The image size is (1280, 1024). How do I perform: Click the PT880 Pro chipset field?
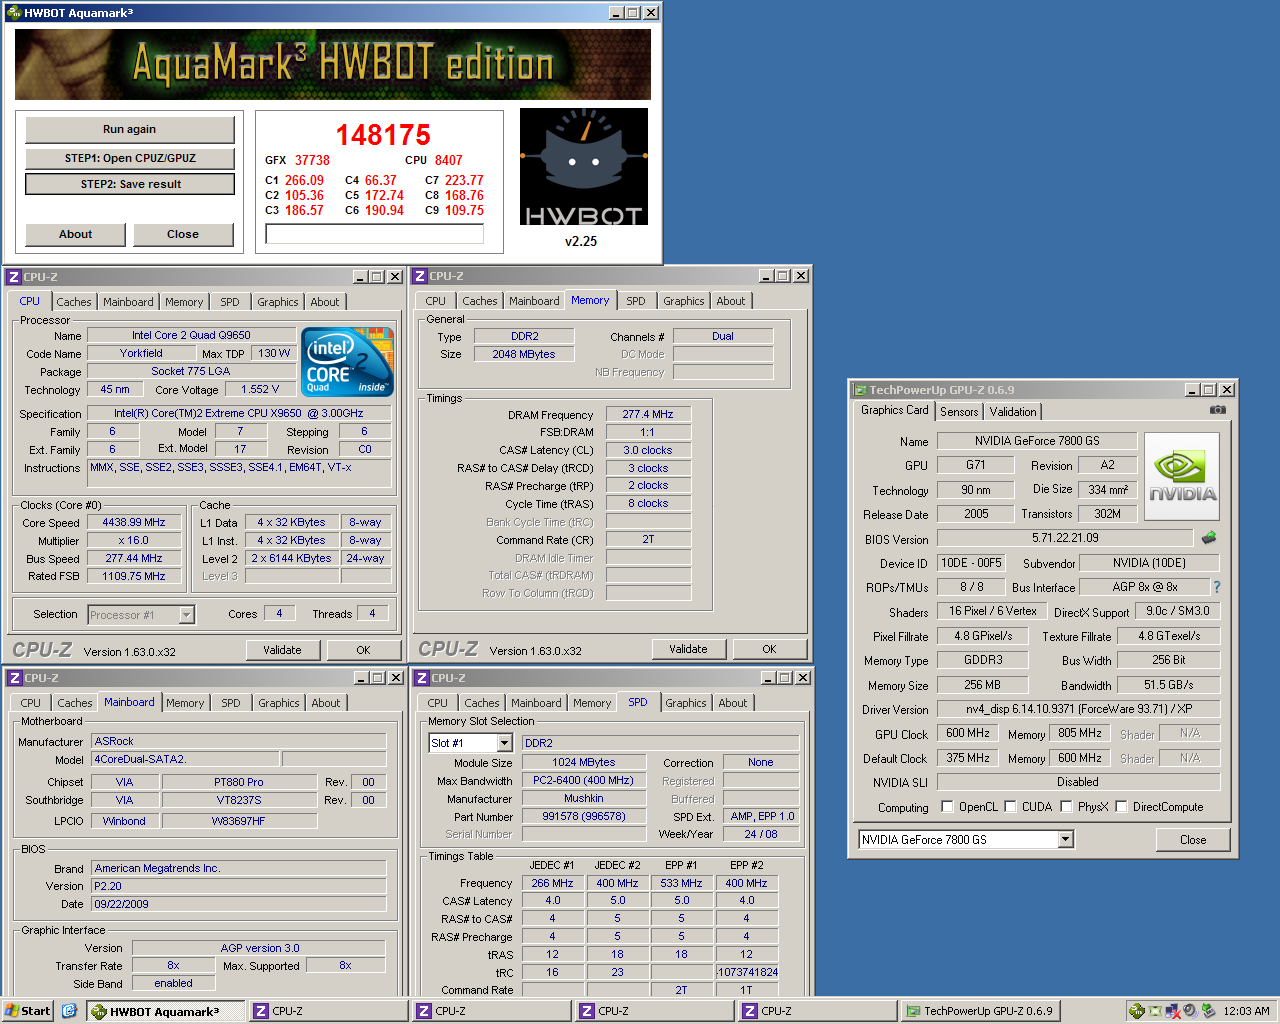coord(239,782)
